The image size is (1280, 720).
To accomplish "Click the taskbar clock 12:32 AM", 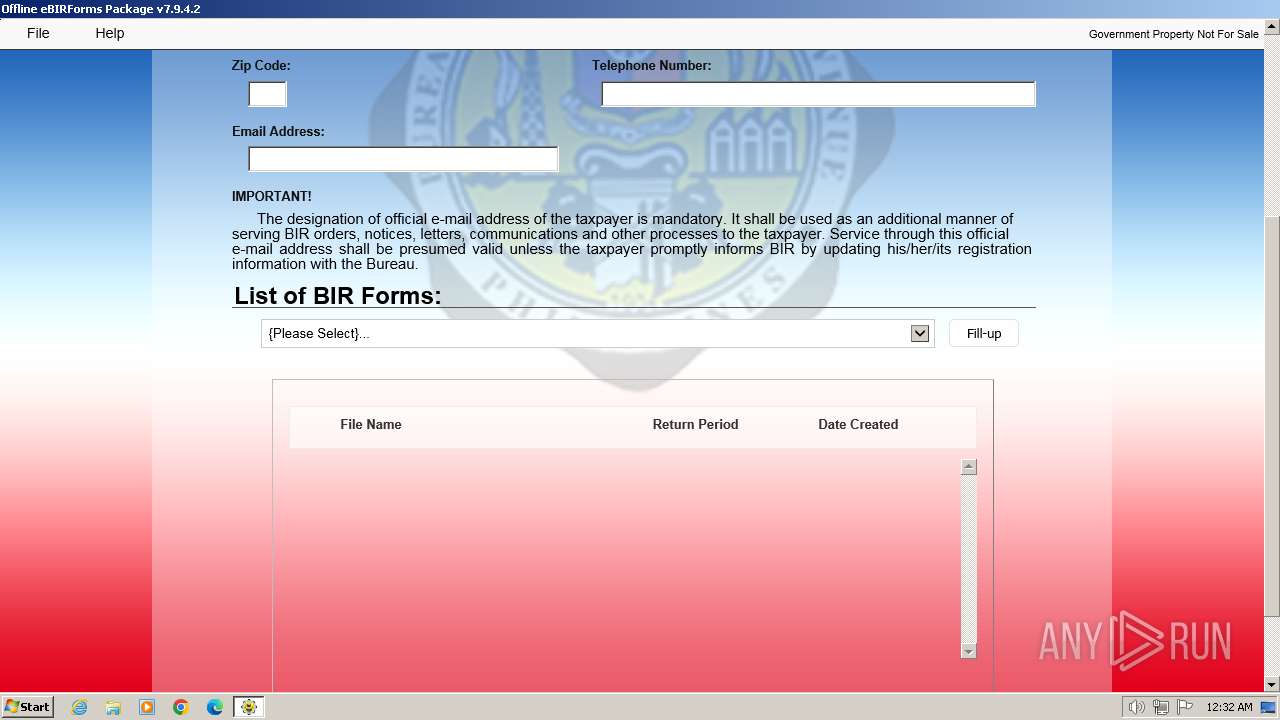I will pos(1229,707).
